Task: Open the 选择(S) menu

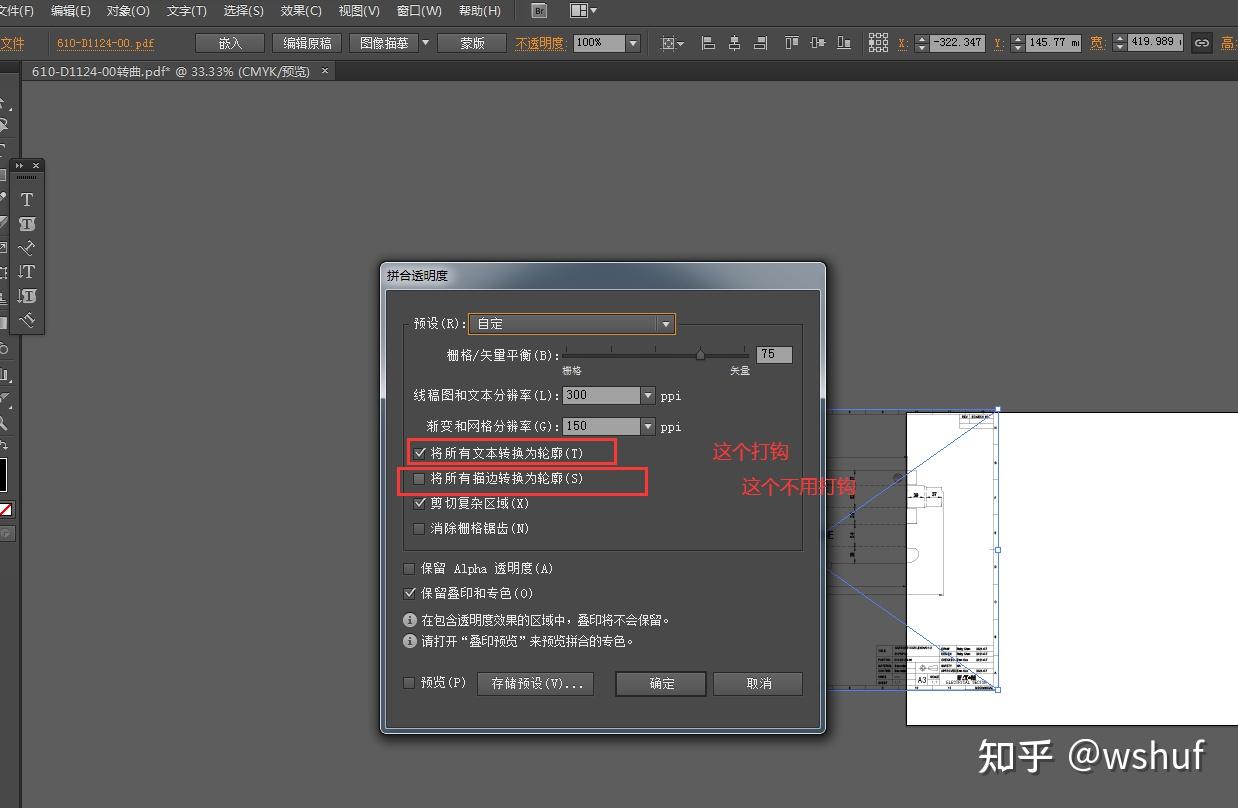Action: coord(244,11)
